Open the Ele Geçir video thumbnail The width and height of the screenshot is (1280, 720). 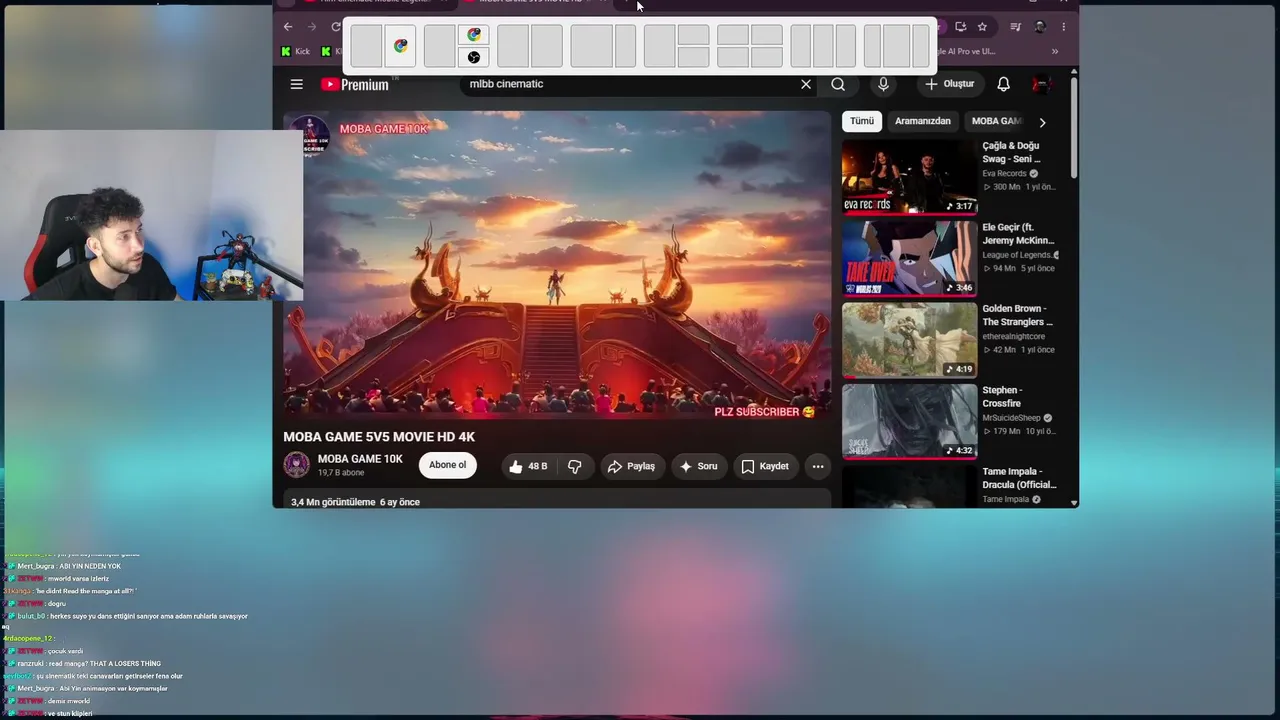[909, 258]
